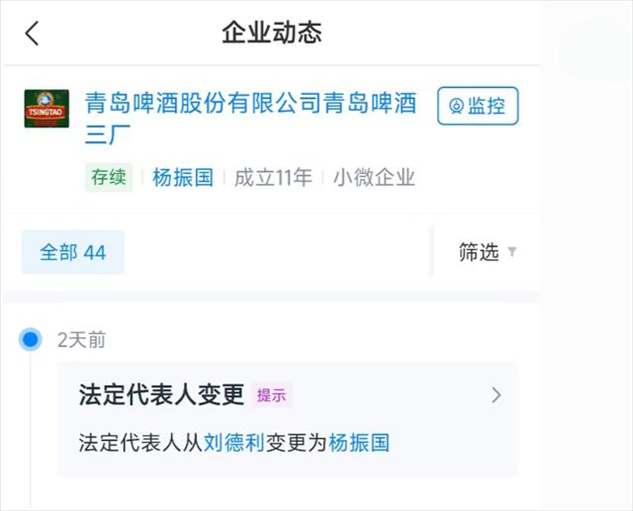Tap the Tsingtao company logo
Viewport: 633px width, 511px height.
tap(45, 108)
